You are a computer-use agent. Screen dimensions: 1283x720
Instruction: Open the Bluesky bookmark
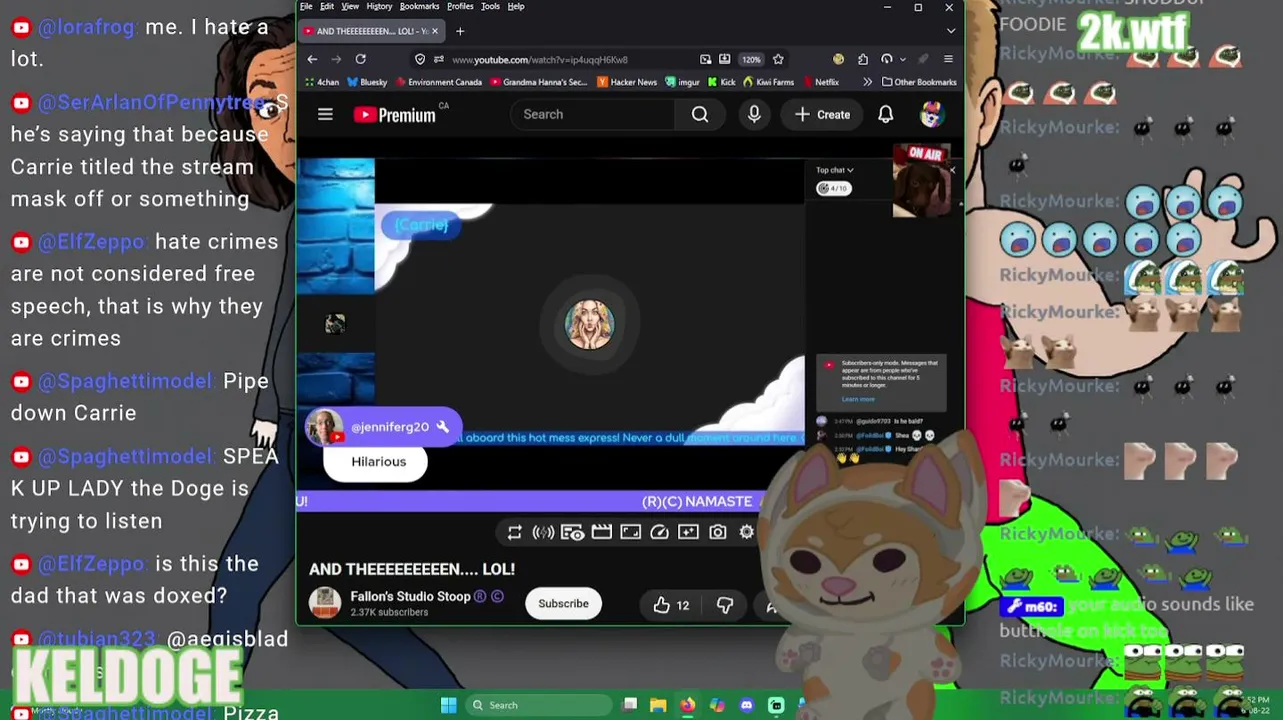367,82
